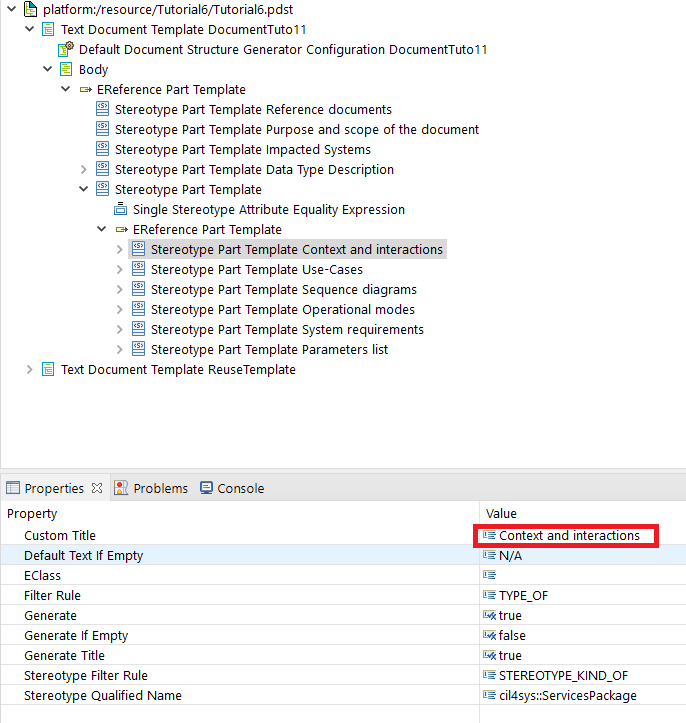The width and height of the screenshot is (686, 723).
Task: Collapse the nested EReference Part Template node
Action: [x=101, y=229]
